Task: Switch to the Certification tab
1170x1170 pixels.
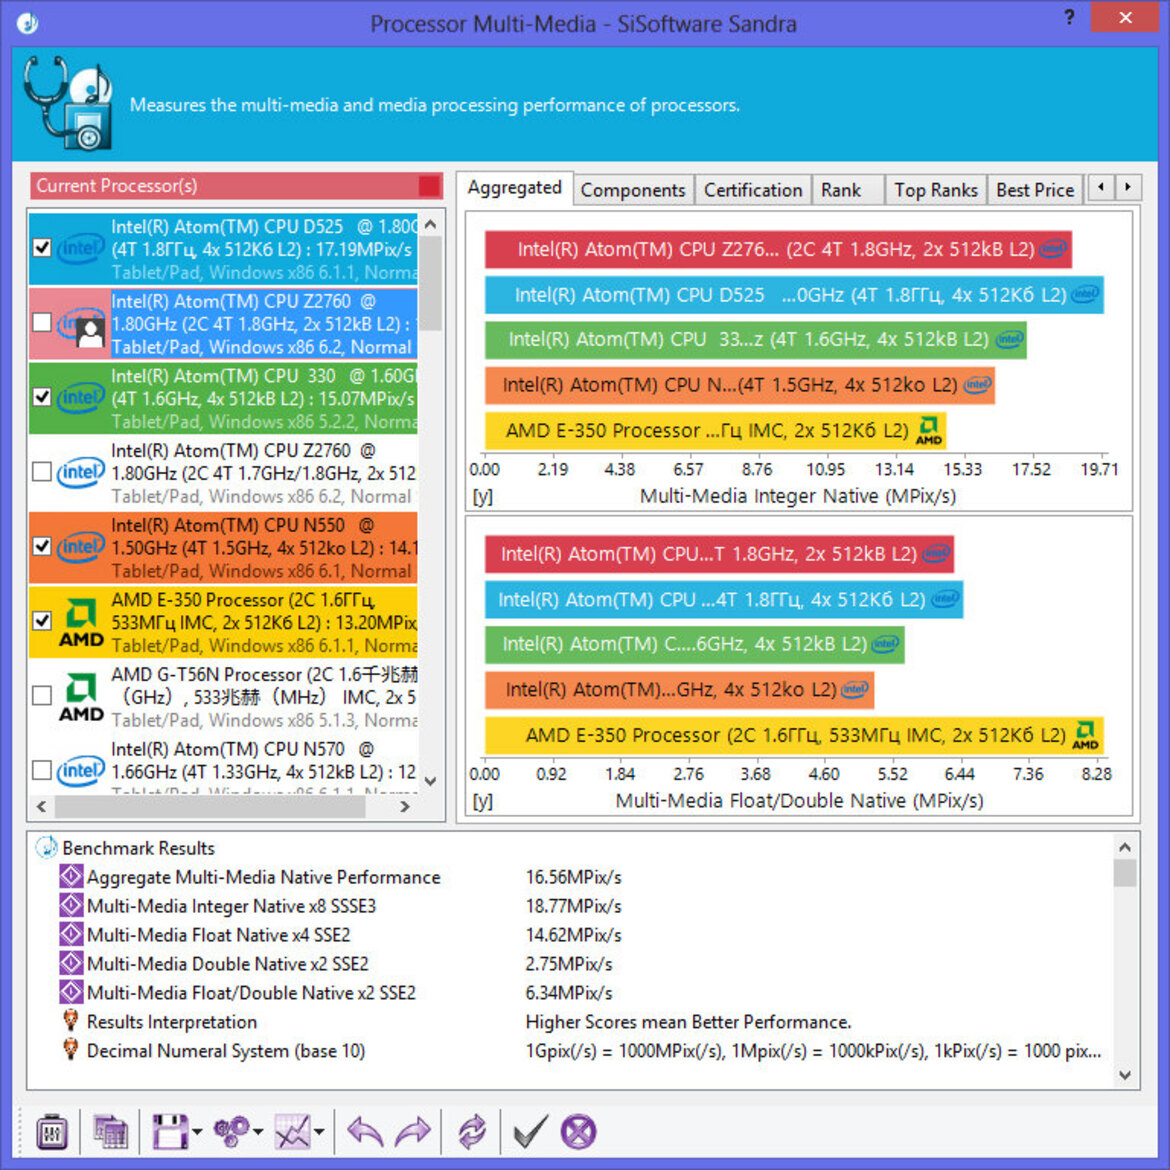Action: [753, 190]
